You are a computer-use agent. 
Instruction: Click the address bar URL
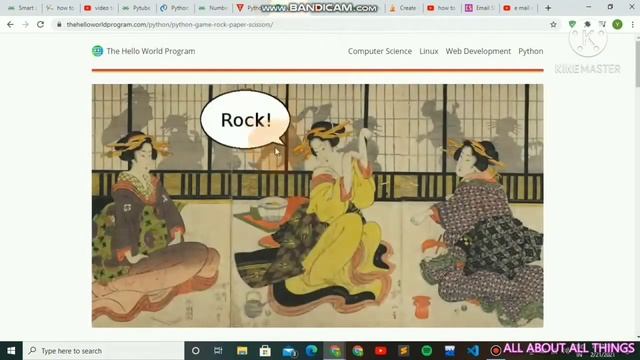(170, 24)
